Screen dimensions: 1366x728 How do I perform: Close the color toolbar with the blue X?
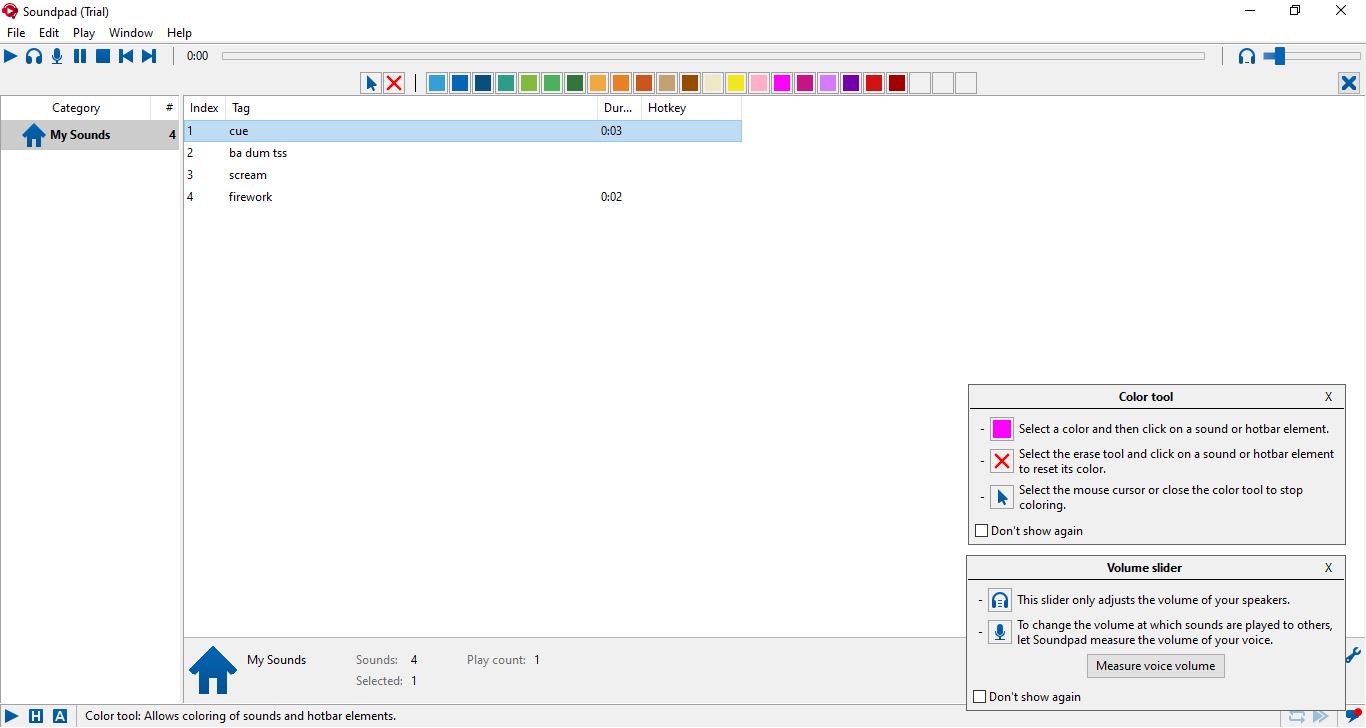1349,83
